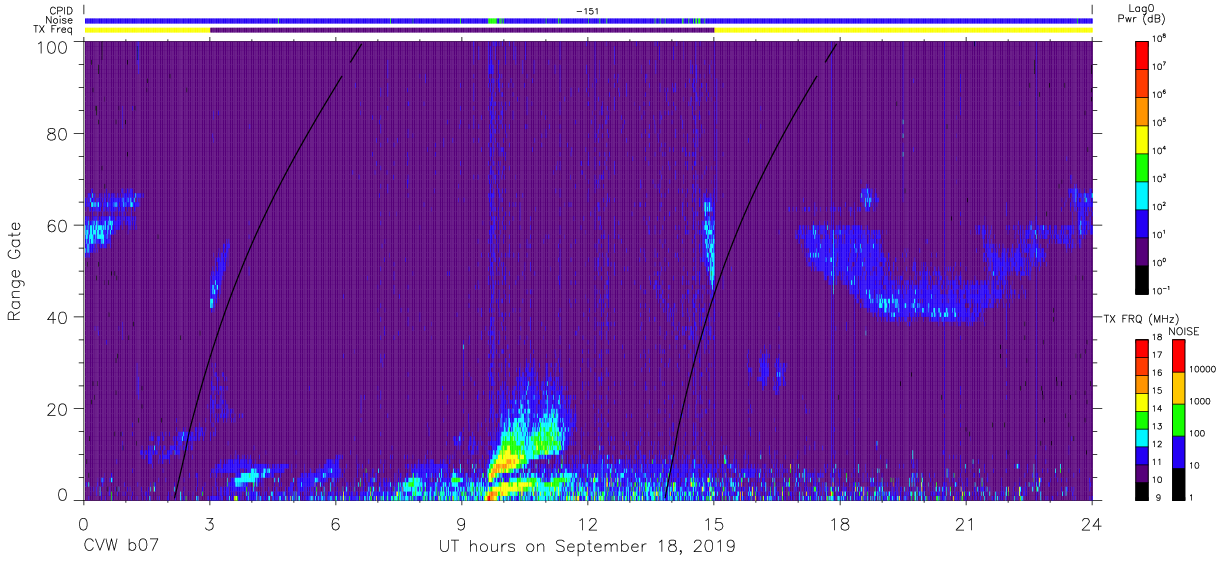Screen dimensions: 1228x567
Task: Click the '10⁻¹' power colorbar label
Action: (1161, 290)
